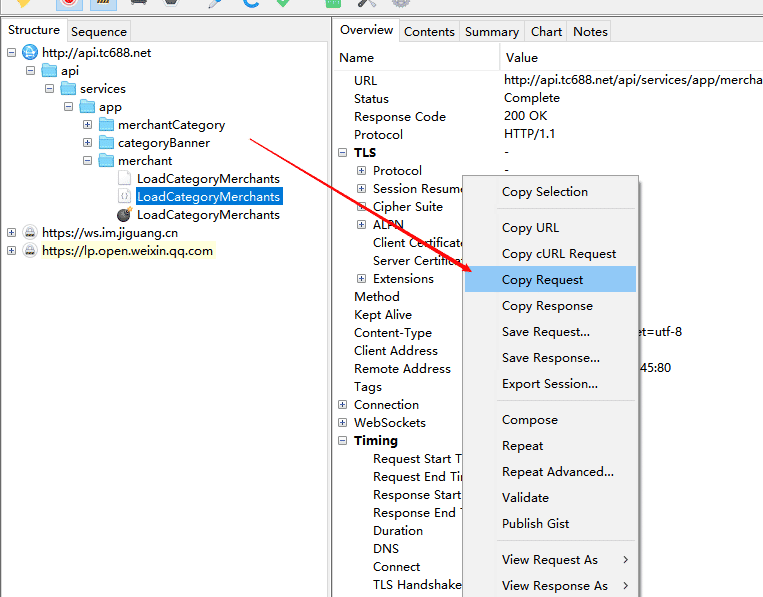The height and width of the screenshot is (597, 763).
Task: Expand the Connection section in Overview
Action: point(343,405)
